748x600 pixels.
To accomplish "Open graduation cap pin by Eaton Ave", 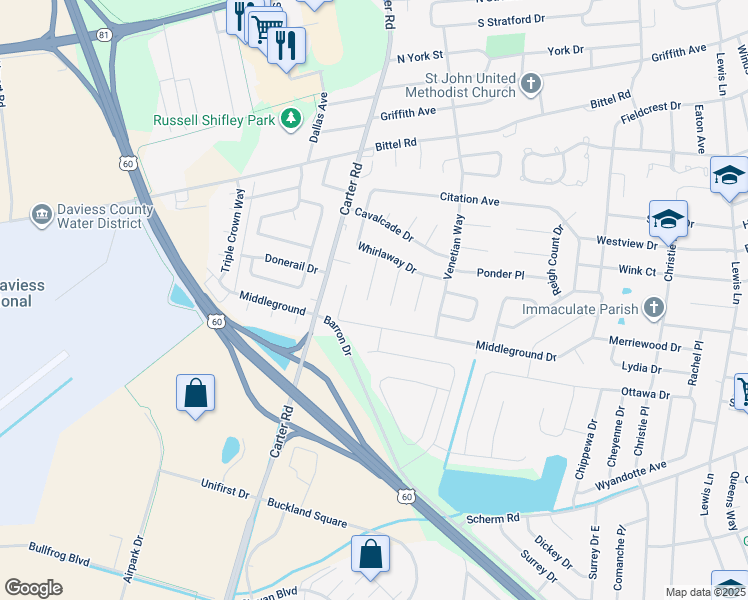I will [729, 177].
